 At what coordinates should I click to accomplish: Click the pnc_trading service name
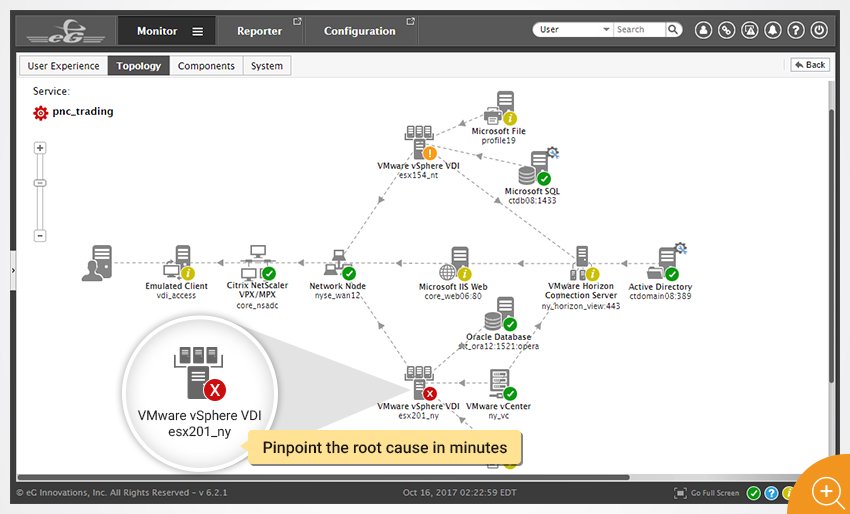(x=83, y=112)
